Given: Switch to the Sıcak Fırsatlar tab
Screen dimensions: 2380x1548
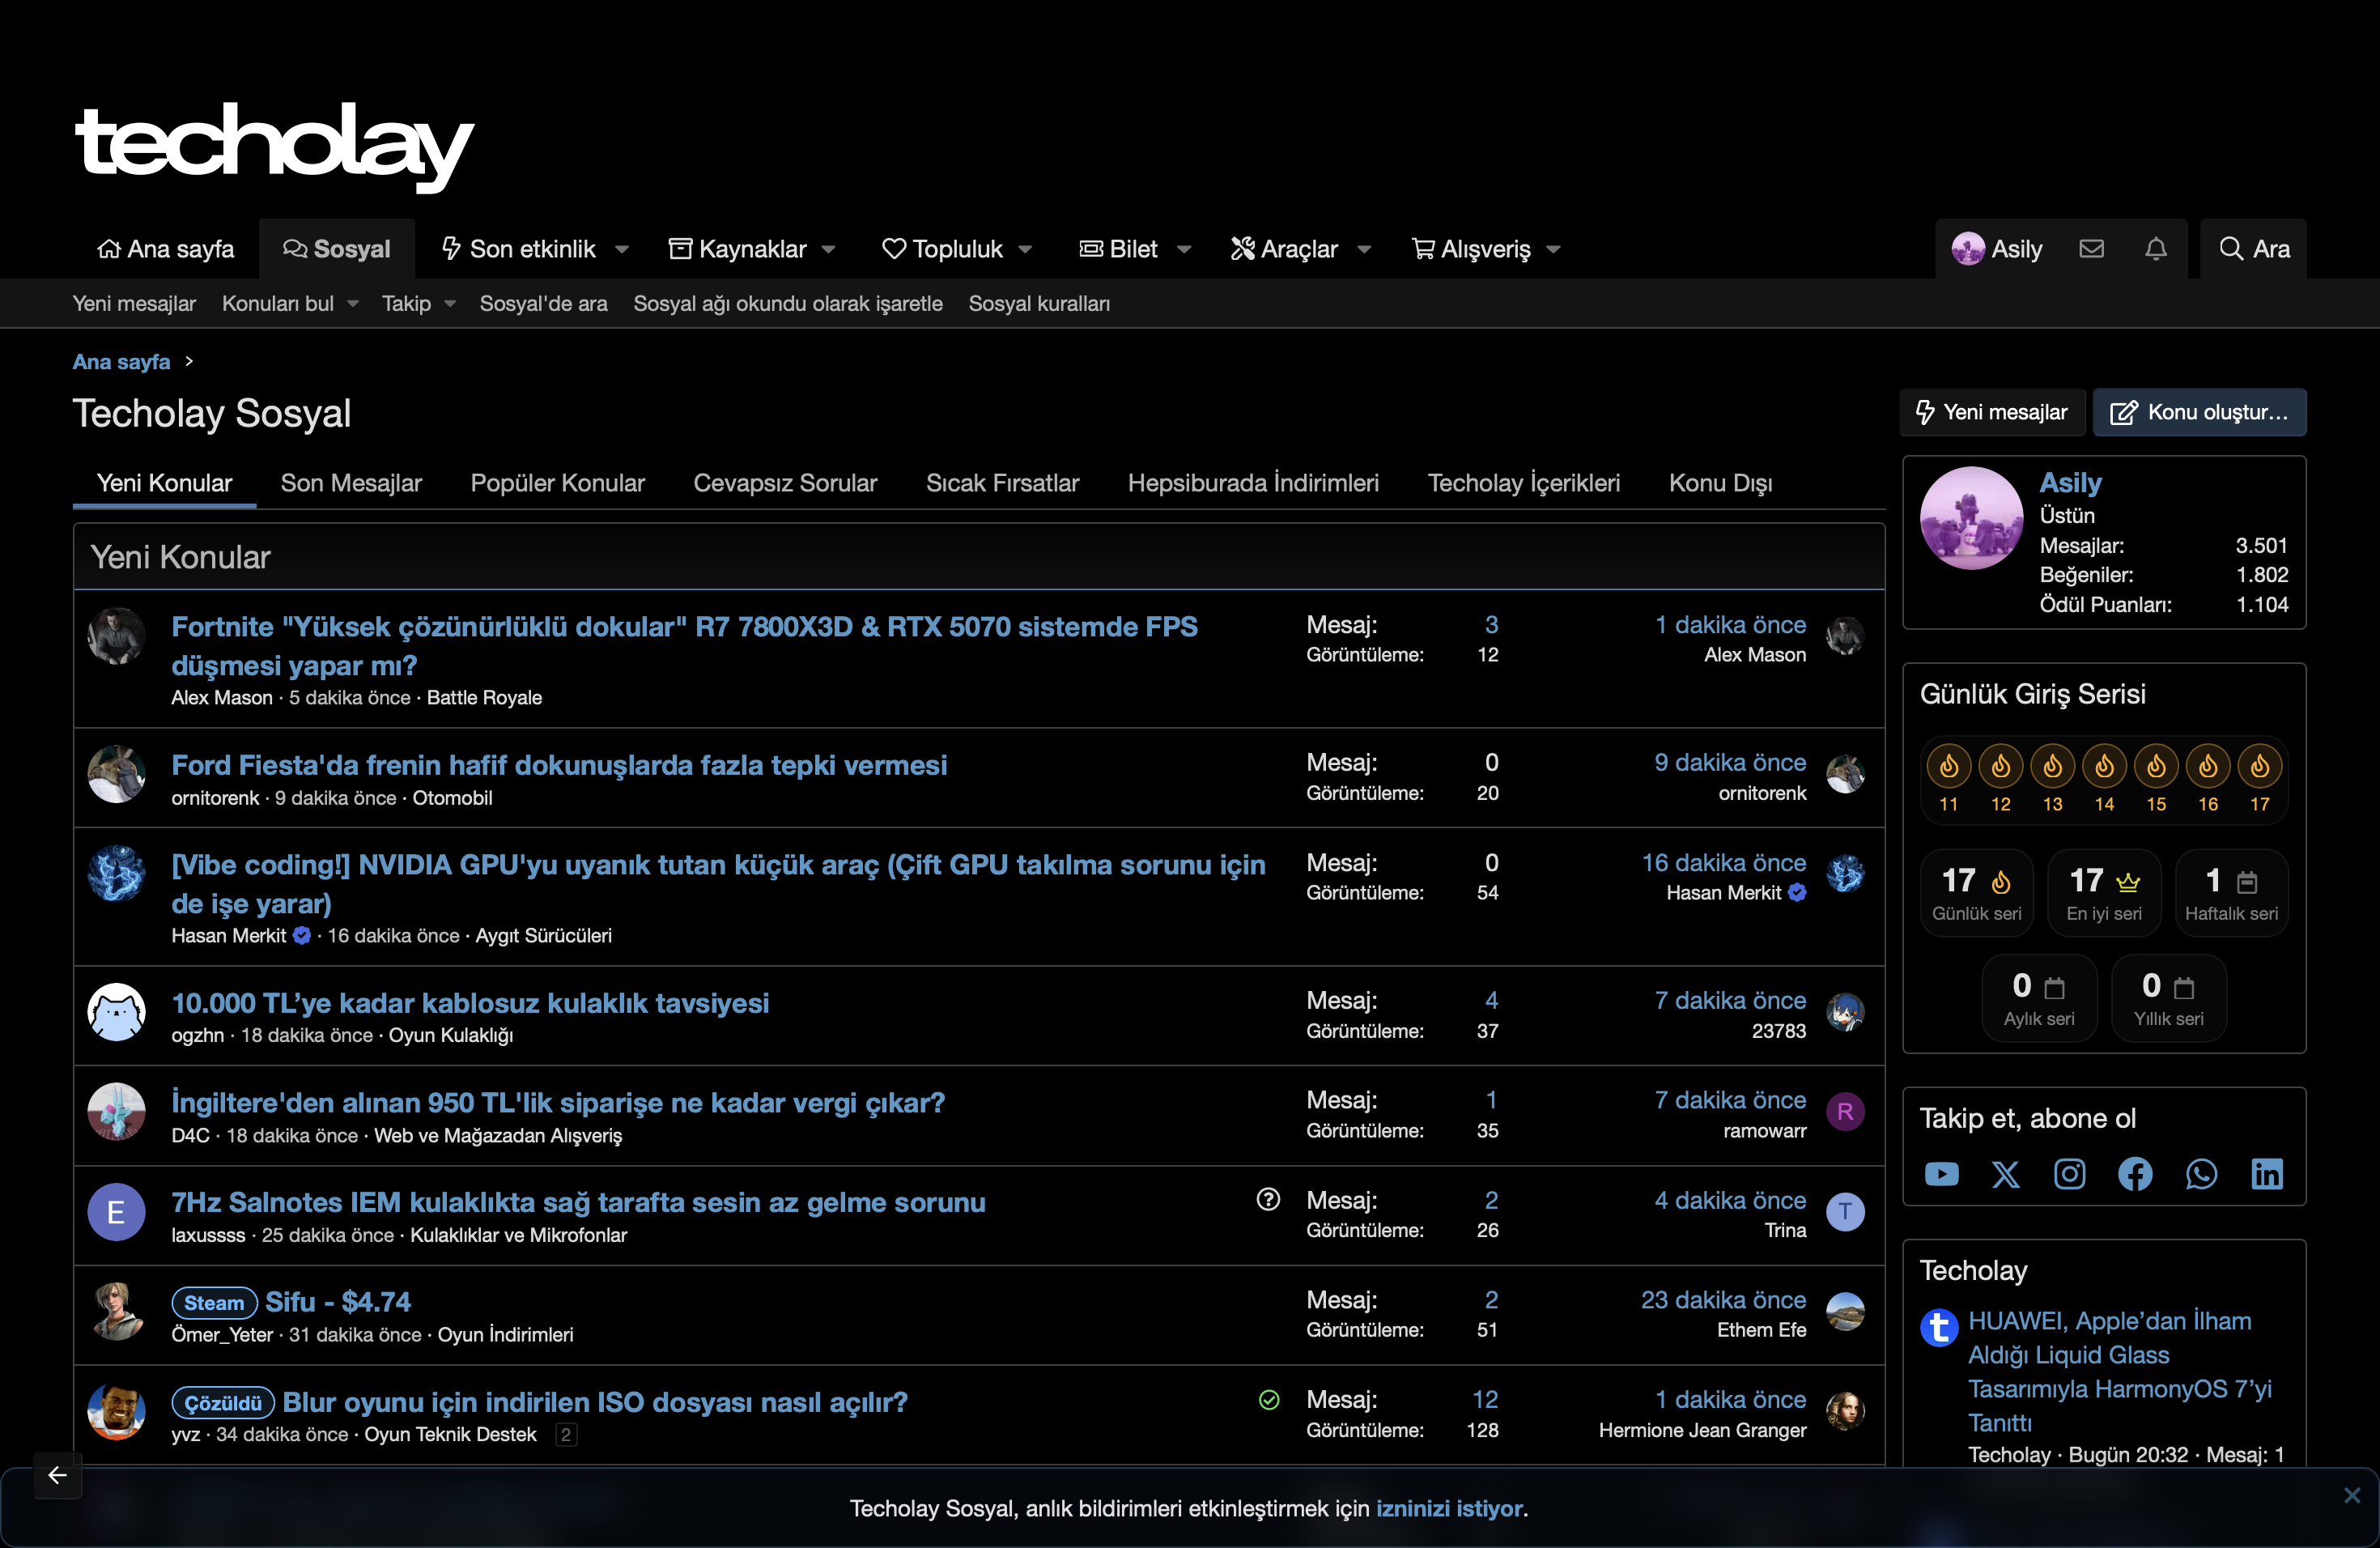Looking at the screenshot, I should tap(1002, 483).
